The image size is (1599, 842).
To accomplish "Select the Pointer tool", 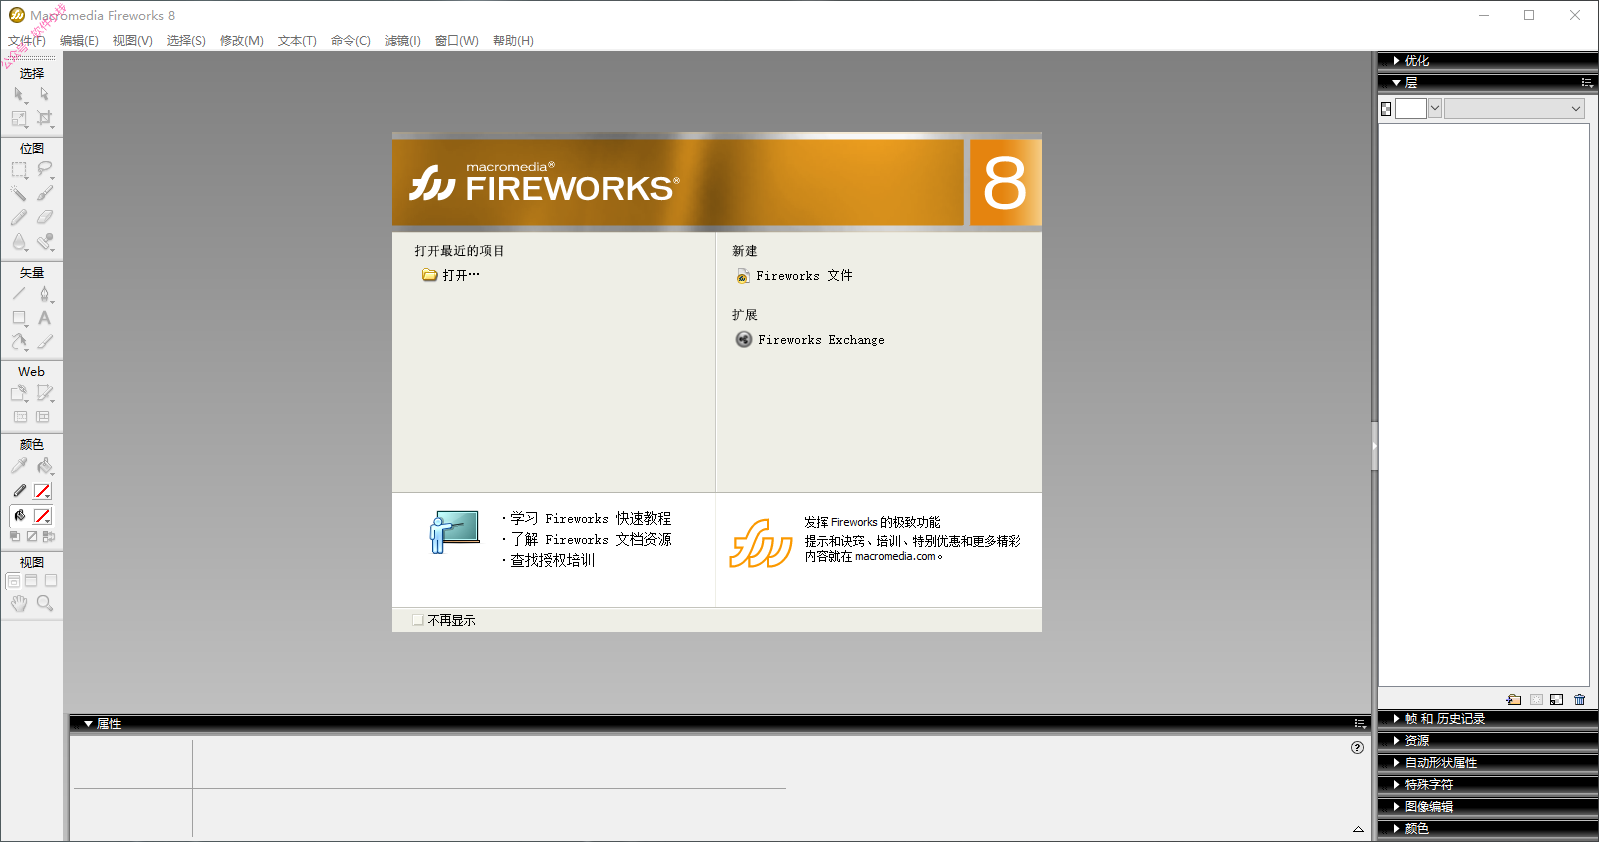I will pyautogui.click(x=19, y=94).
